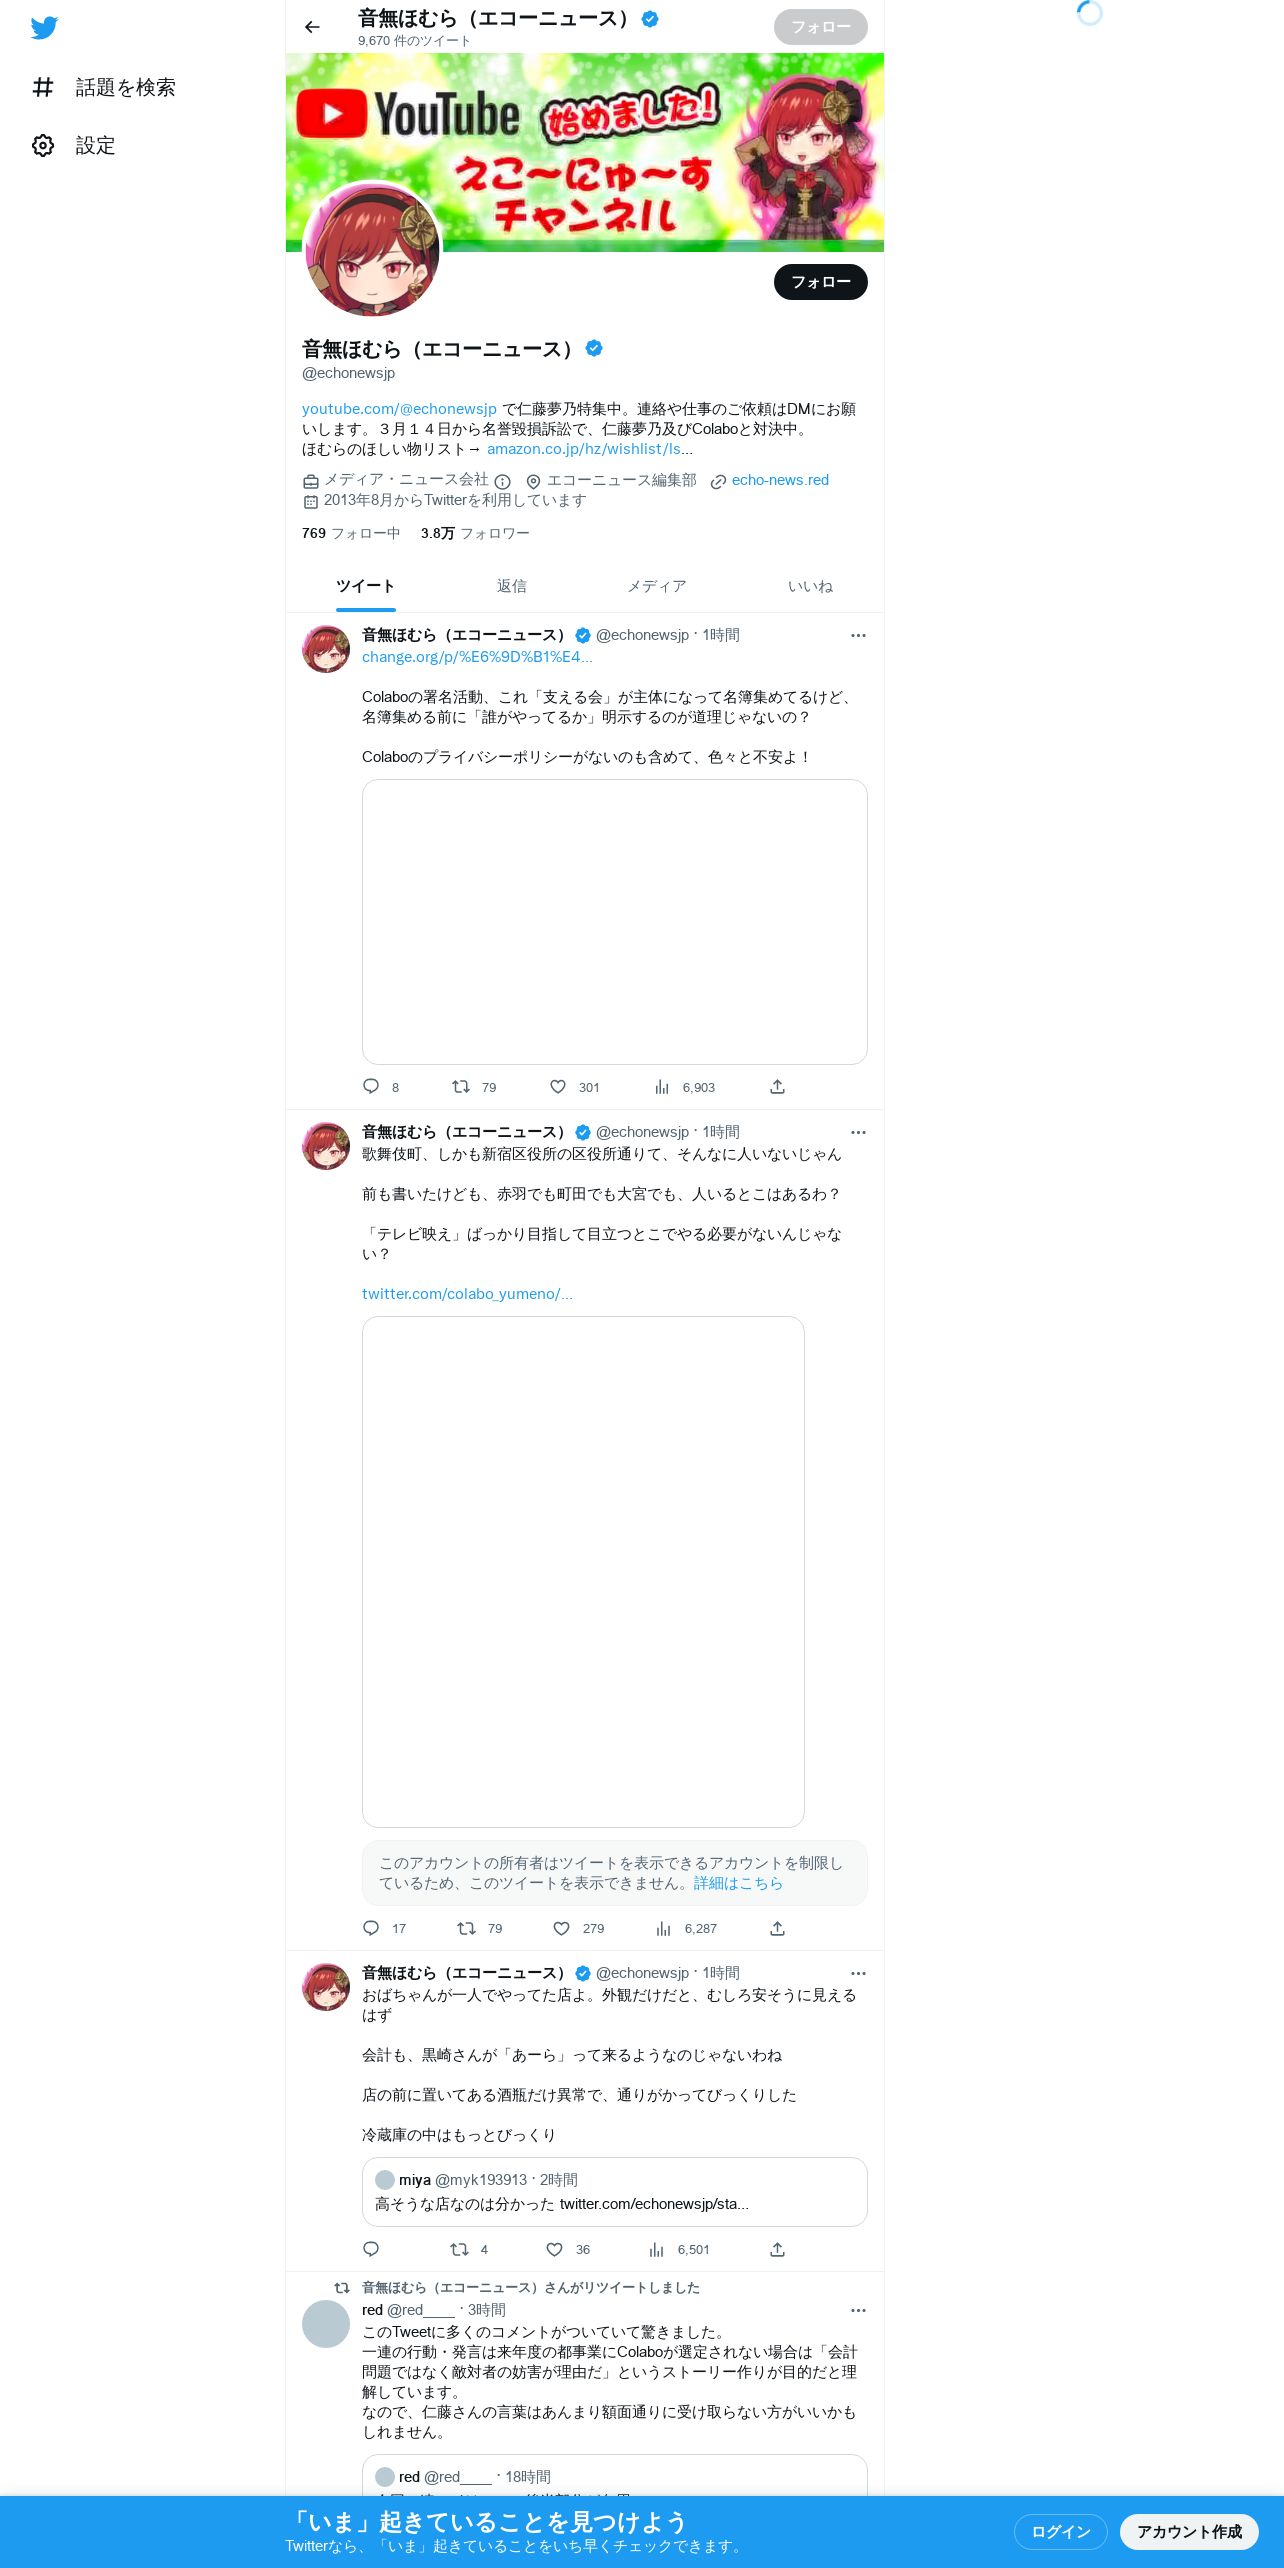
Task: Click the アカウント作成 button
Action: tap(1189, 2531)
